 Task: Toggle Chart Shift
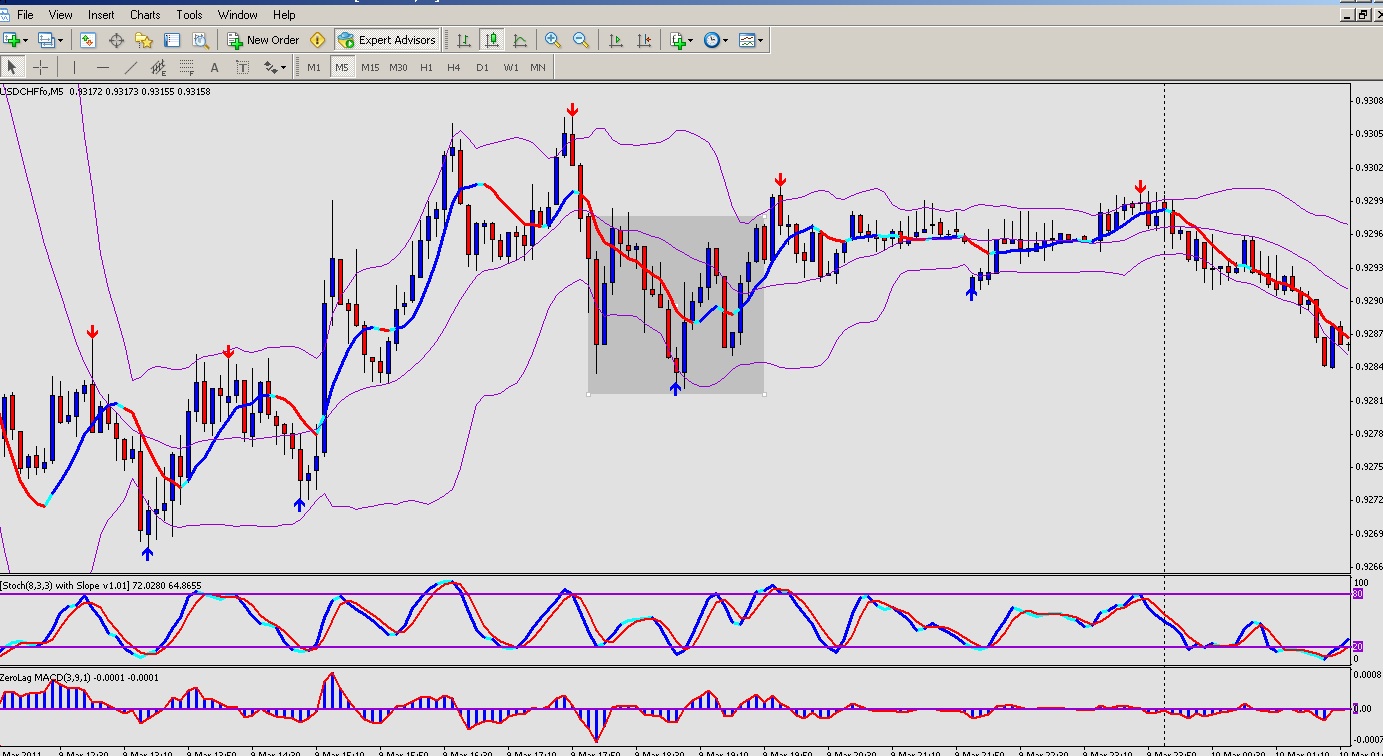(x=644, y=40)
